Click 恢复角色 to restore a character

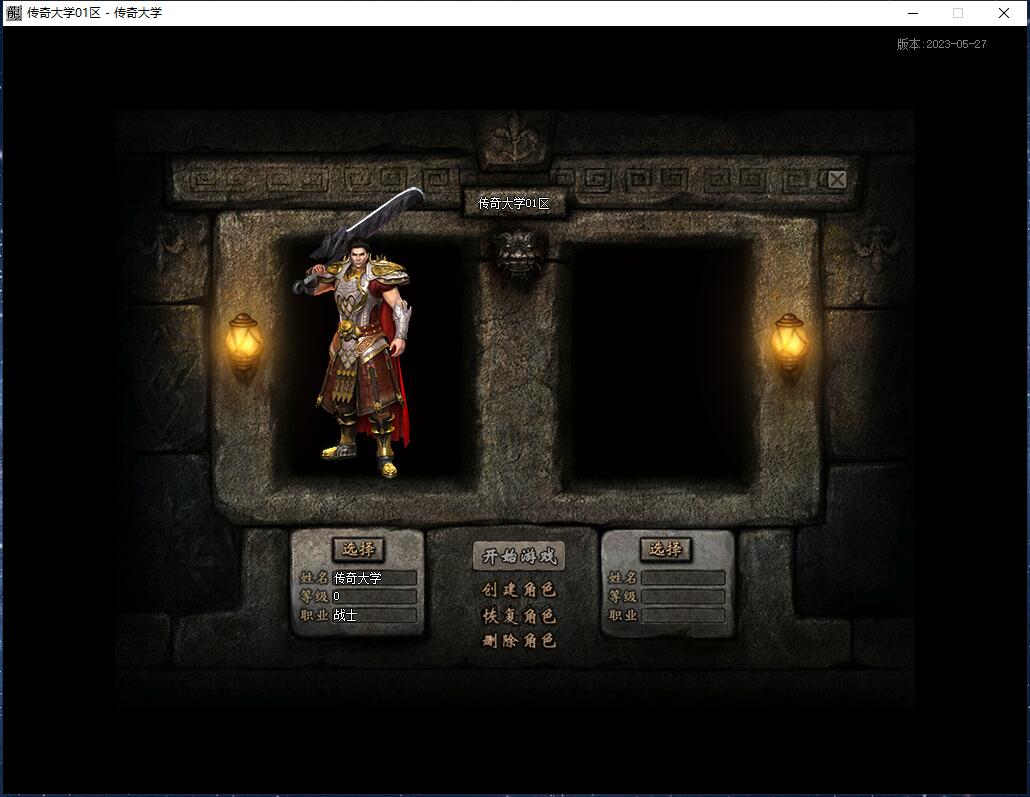(519, 616)
